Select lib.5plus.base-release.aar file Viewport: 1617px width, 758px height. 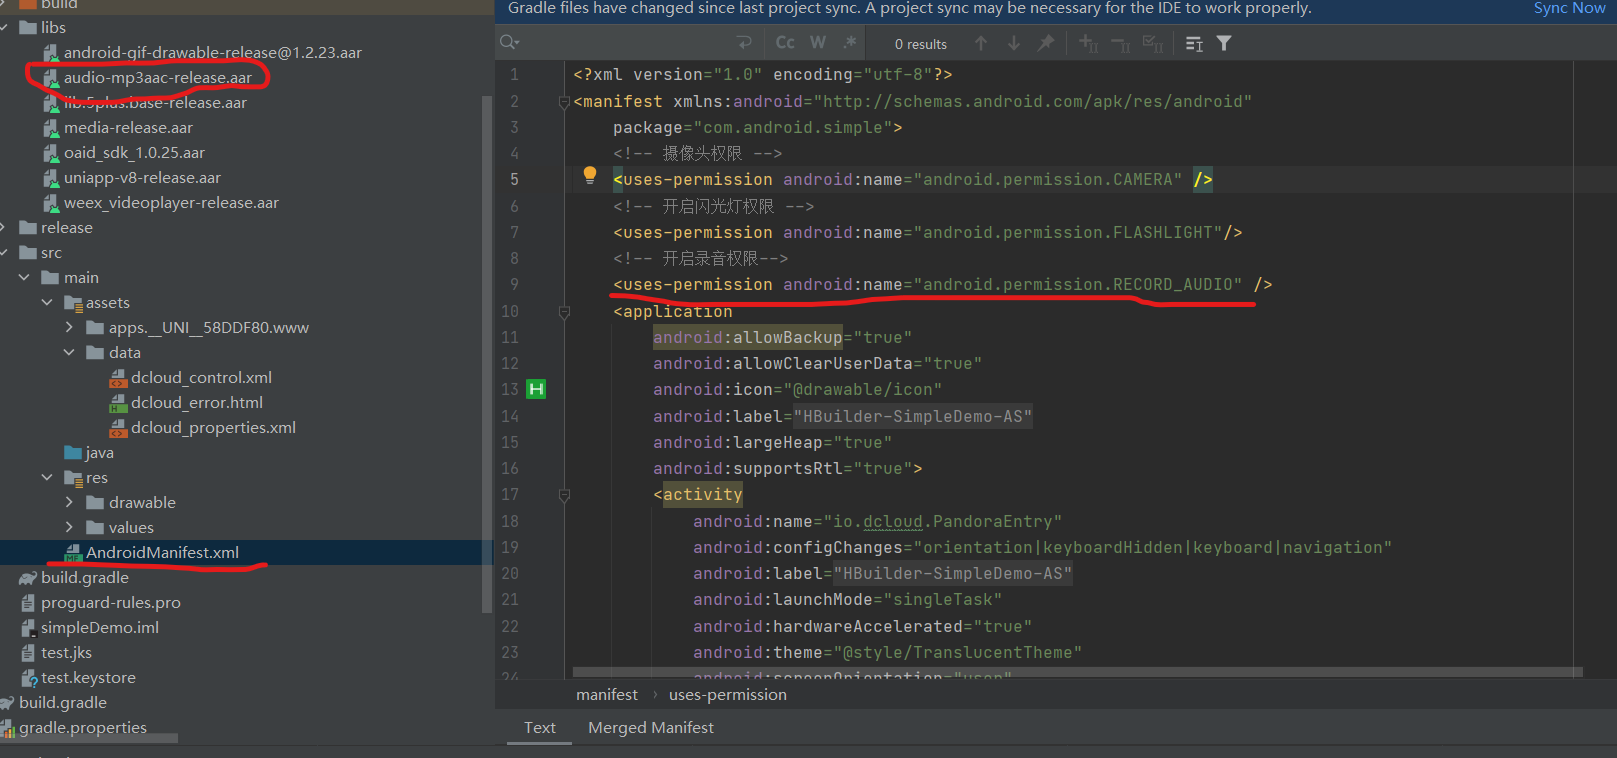click(x=155, y=103)
